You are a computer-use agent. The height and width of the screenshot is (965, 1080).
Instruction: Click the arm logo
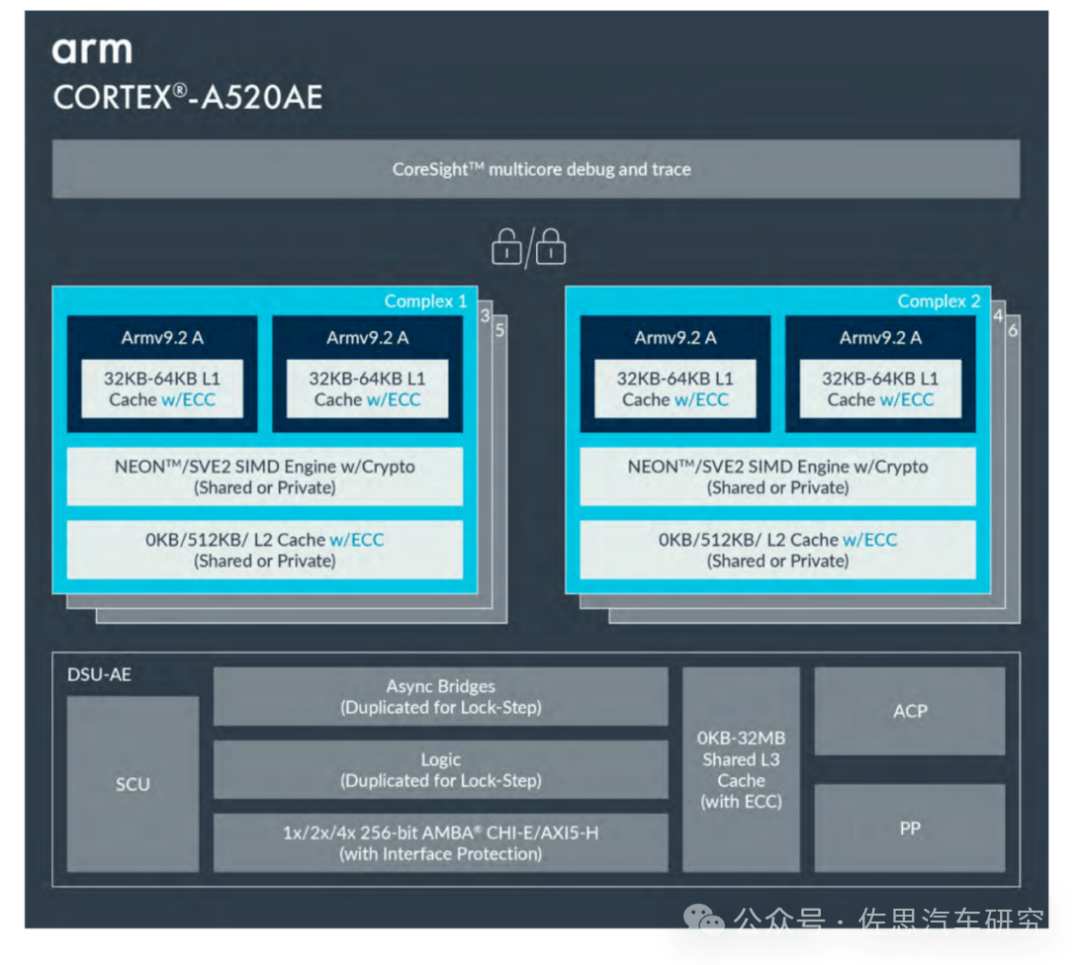(x=92, y=50)
